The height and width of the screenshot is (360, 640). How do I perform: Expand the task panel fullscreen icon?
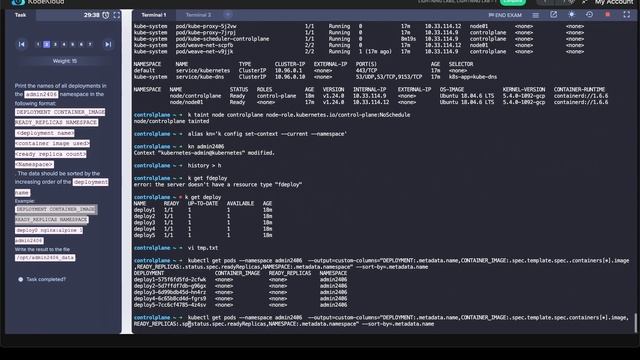(117, 15)
